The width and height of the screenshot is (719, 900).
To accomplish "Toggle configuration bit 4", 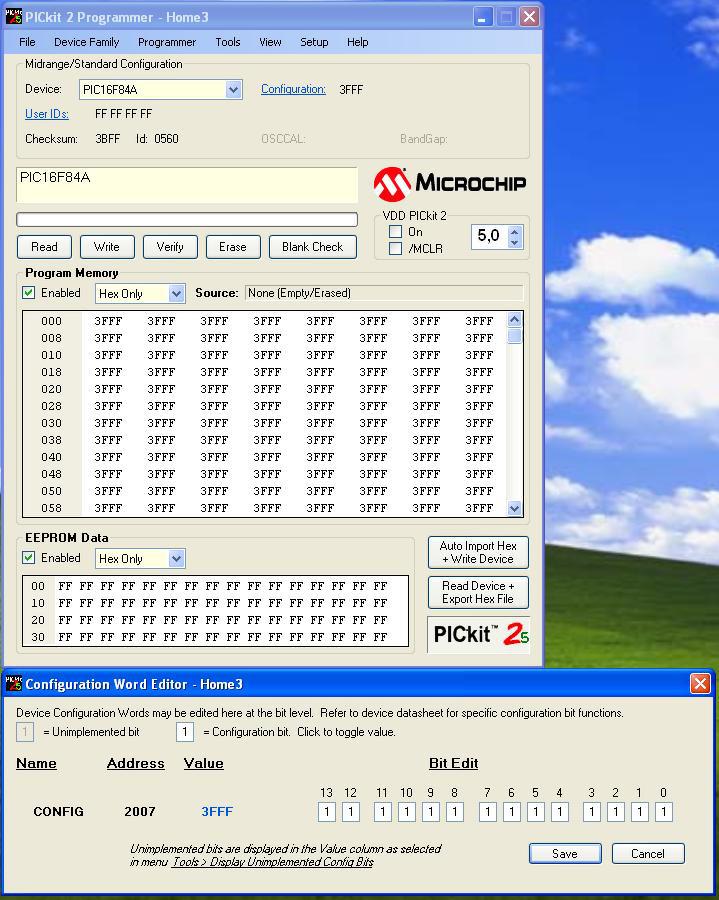I will (x=559, y=812).
